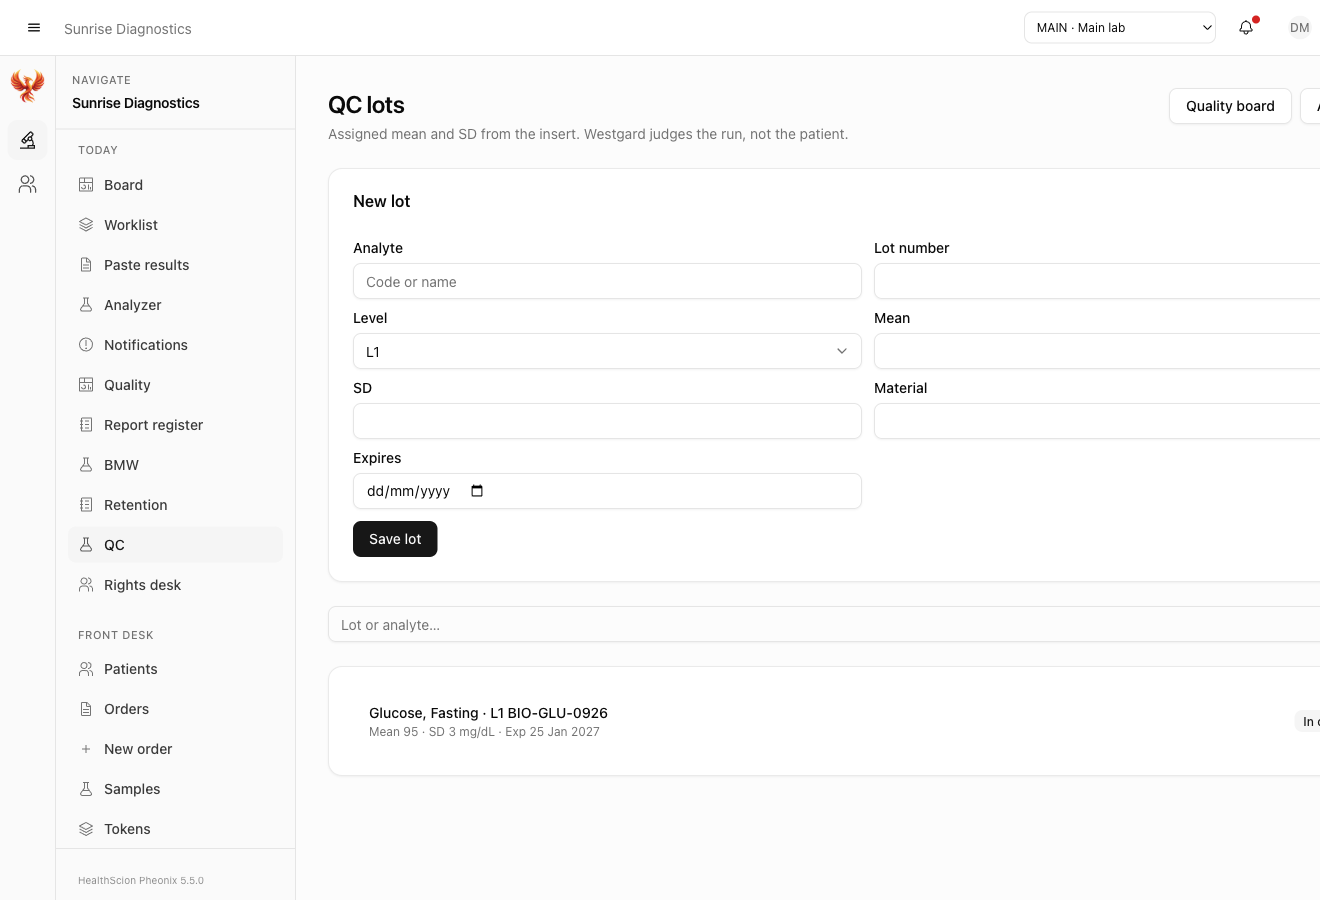Image resolution: width=1320 pixels, height=900 pixels.
Task: Click the Report register icon
Action: tap(86, 425)
